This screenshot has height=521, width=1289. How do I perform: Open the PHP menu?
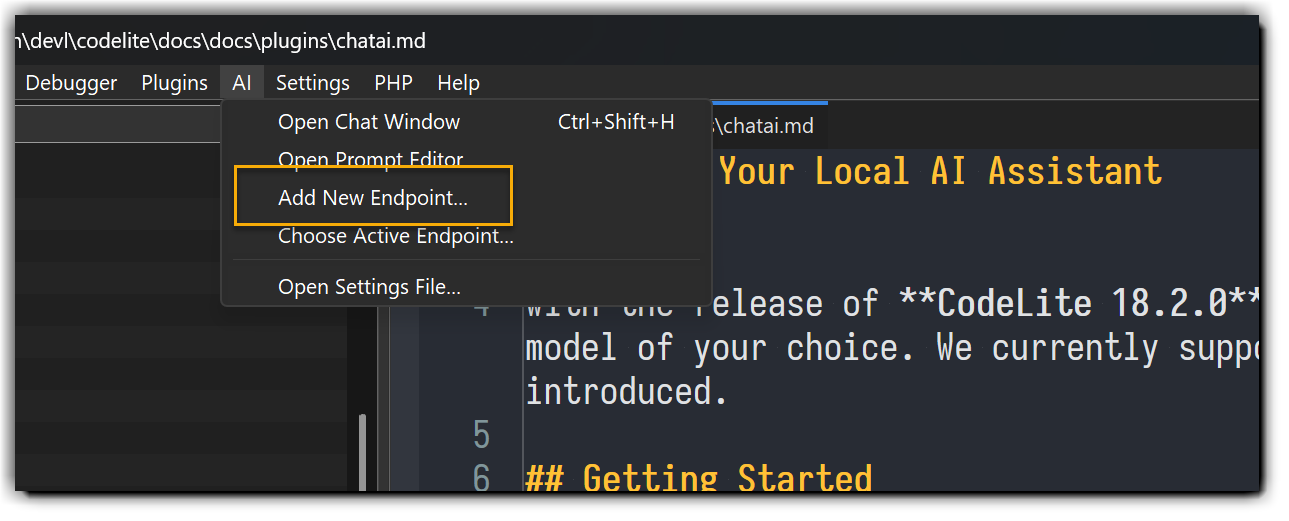pyautogui.click(x=393, y=83)
